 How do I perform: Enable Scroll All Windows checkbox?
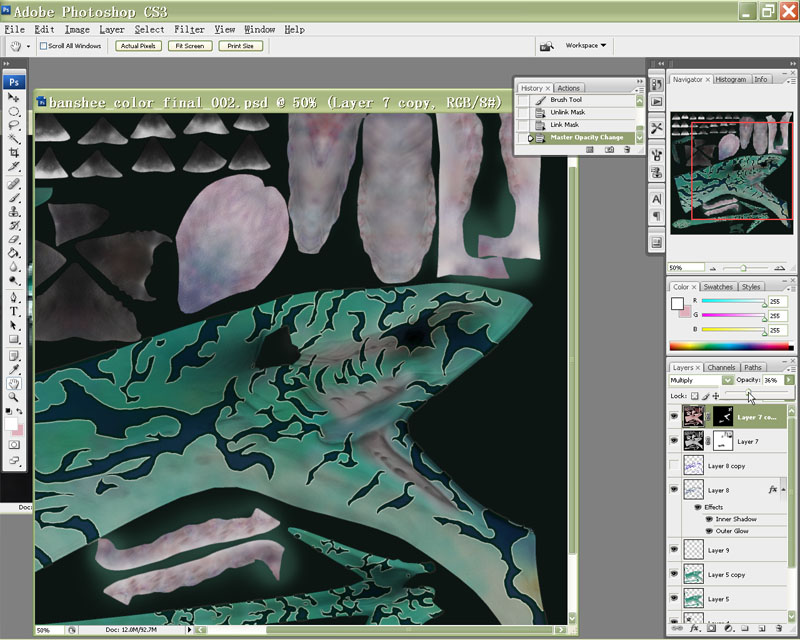pyautogui.click(x=43, y=46)
